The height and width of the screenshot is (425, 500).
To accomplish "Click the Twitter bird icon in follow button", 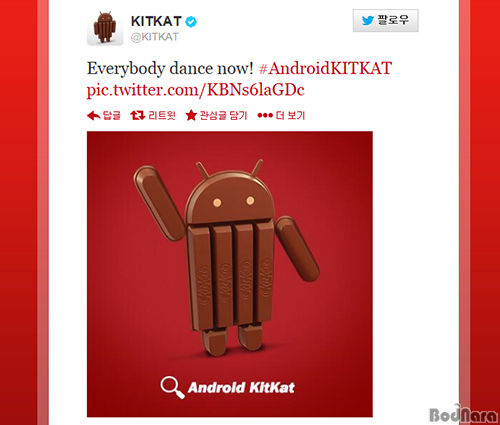I will pos(368,21).
